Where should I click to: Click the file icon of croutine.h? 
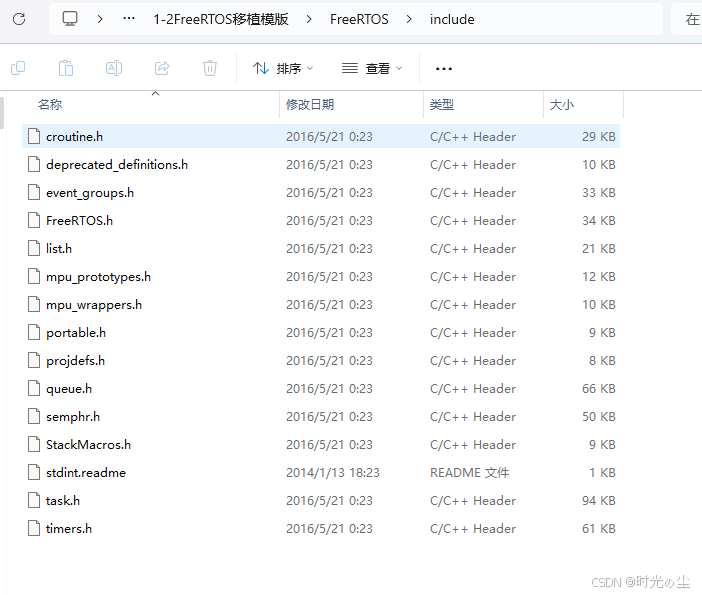click(x=34, y=136)
